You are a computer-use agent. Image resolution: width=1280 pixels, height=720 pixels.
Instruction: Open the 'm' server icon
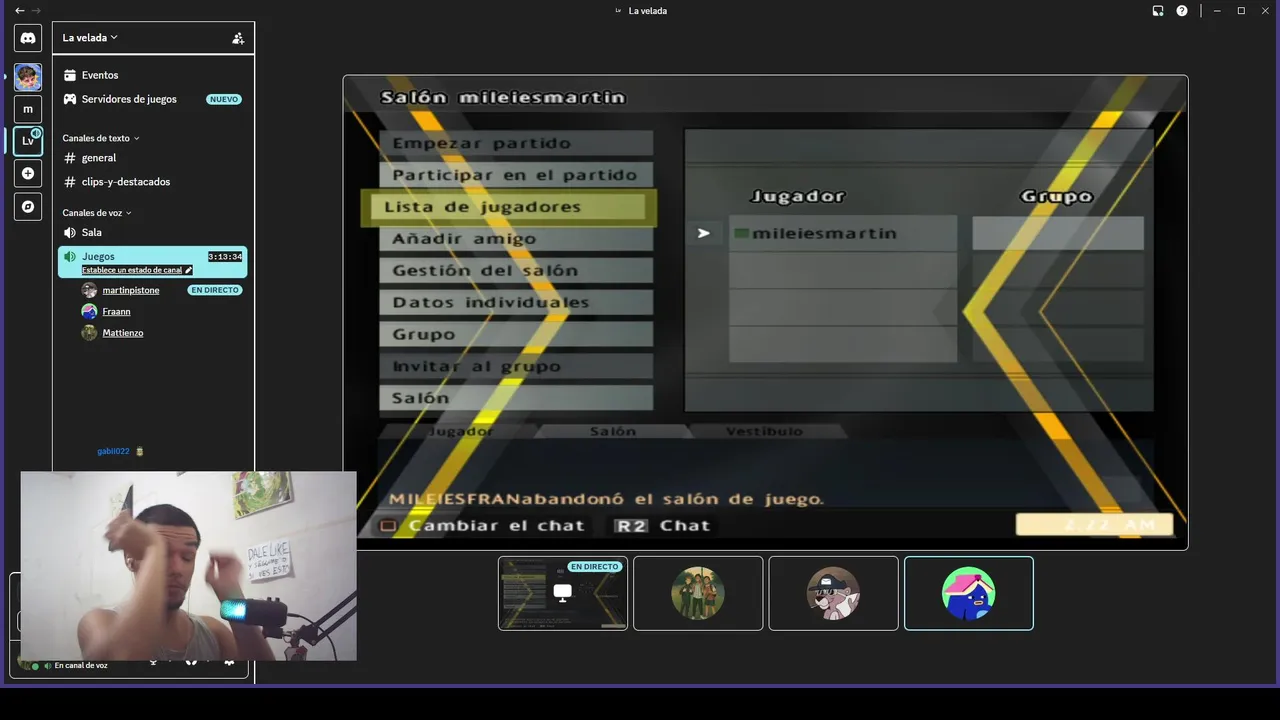[28, 109]
